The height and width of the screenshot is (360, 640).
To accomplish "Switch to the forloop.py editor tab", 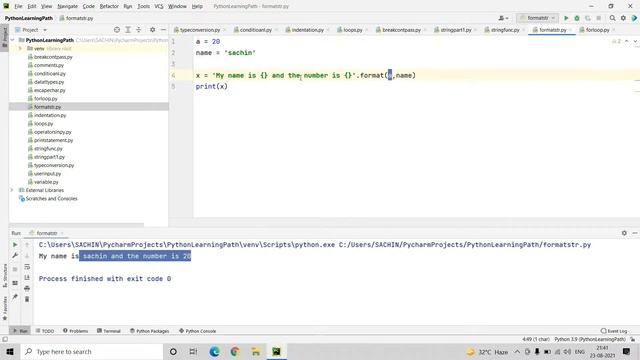I will tap(597, 30).
